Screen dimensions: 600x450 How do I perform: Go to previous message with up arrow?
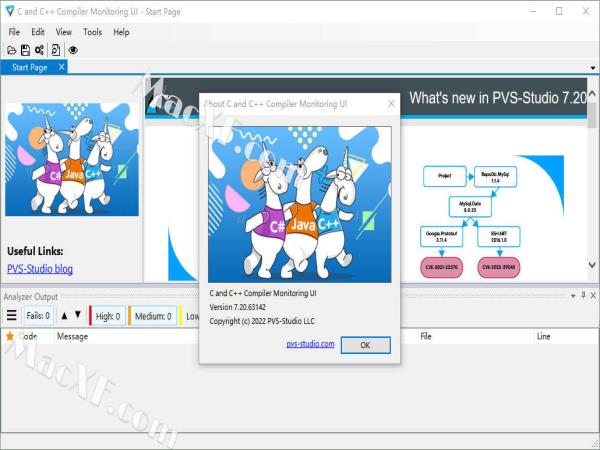coord(64,316)
